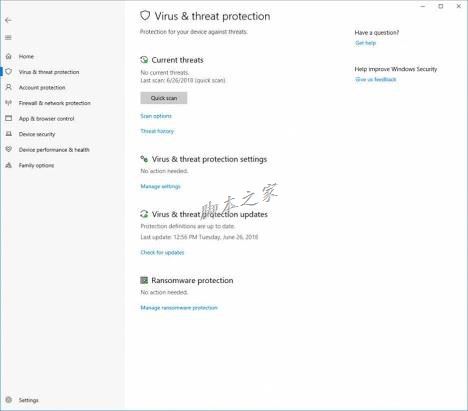Viewport: 468px width, 411px height.
Task: Select Virus & threat protection sidebar item
Action: click(49, 72)
